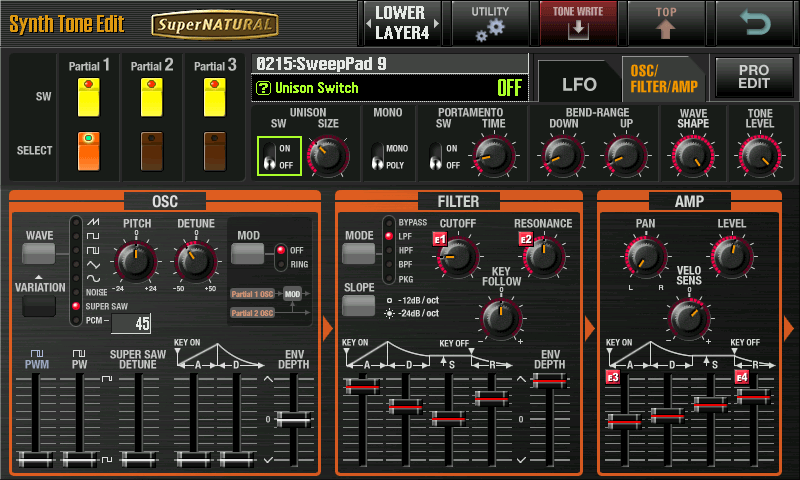Toggle the Mono/Poly switch

click(378, 156)
